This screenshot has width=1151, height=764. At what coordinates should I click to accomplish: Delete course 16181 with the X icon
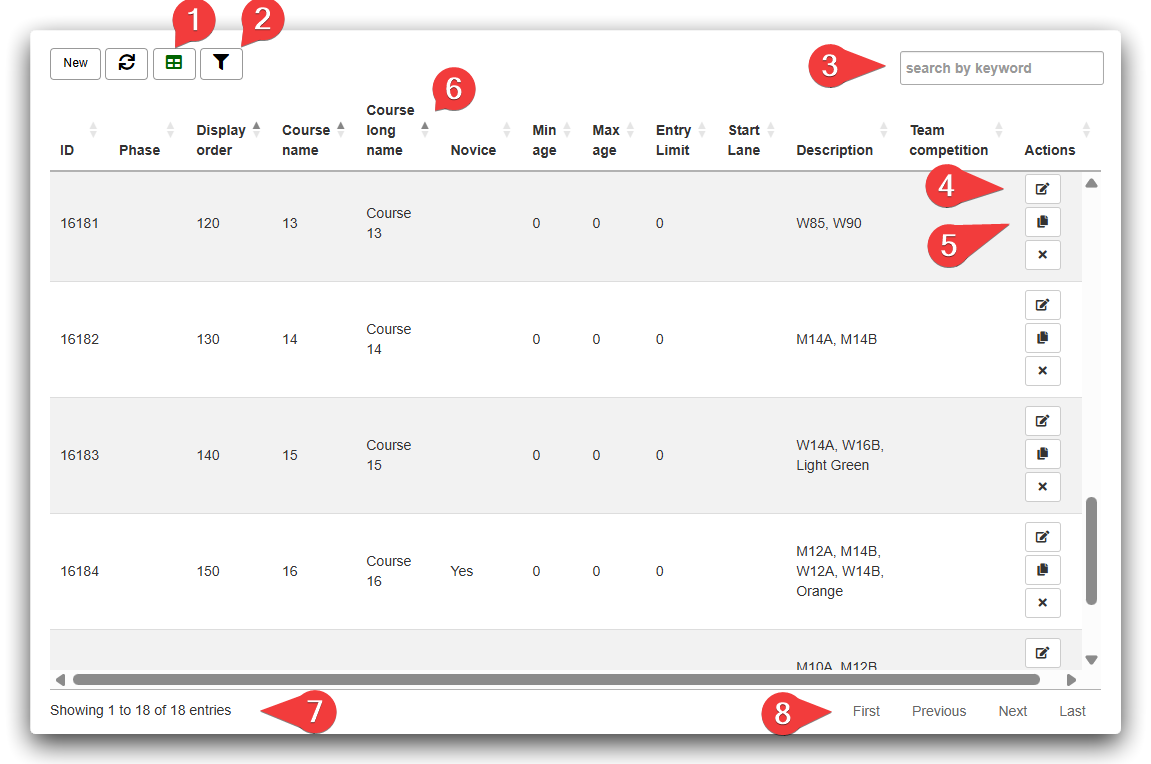pos(1042,255)
